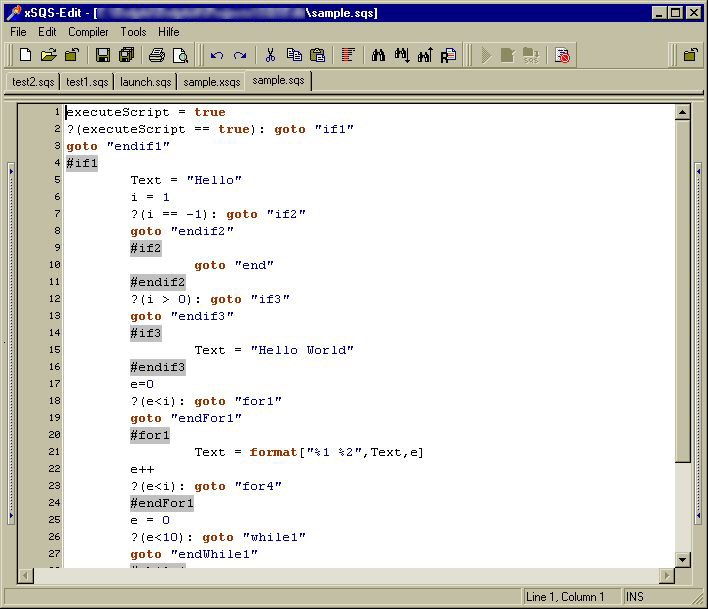708x609 pixels.
Task: Find previous with binoculars up-arrow icon
Action: click(425, 55)
